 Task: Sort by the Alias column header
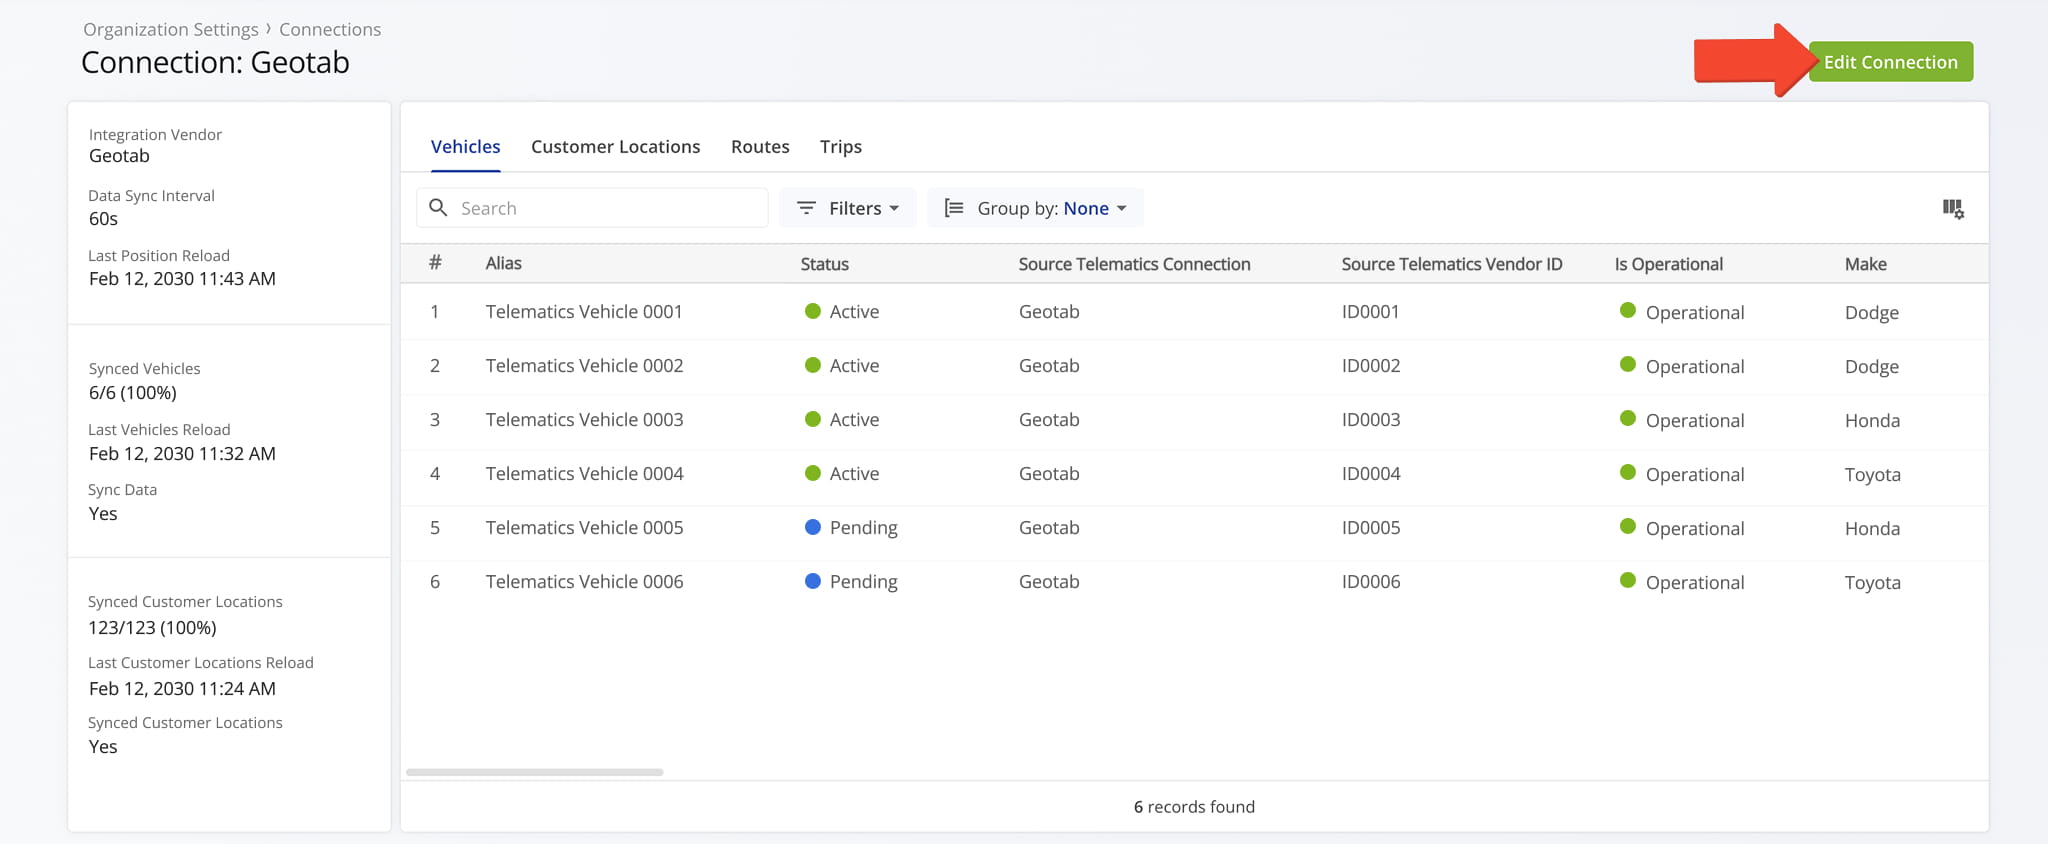point(504,264)
